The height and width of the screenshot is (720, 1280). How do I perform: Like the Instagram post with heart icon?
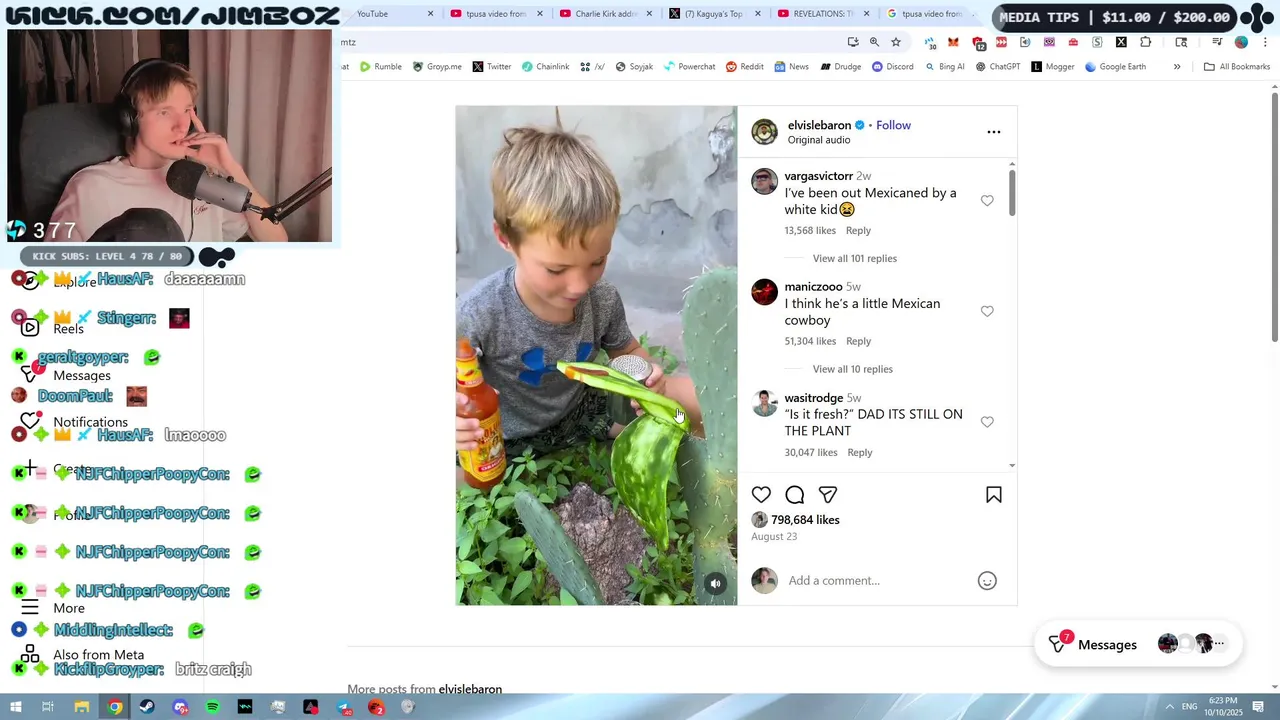tap(761, 495)
